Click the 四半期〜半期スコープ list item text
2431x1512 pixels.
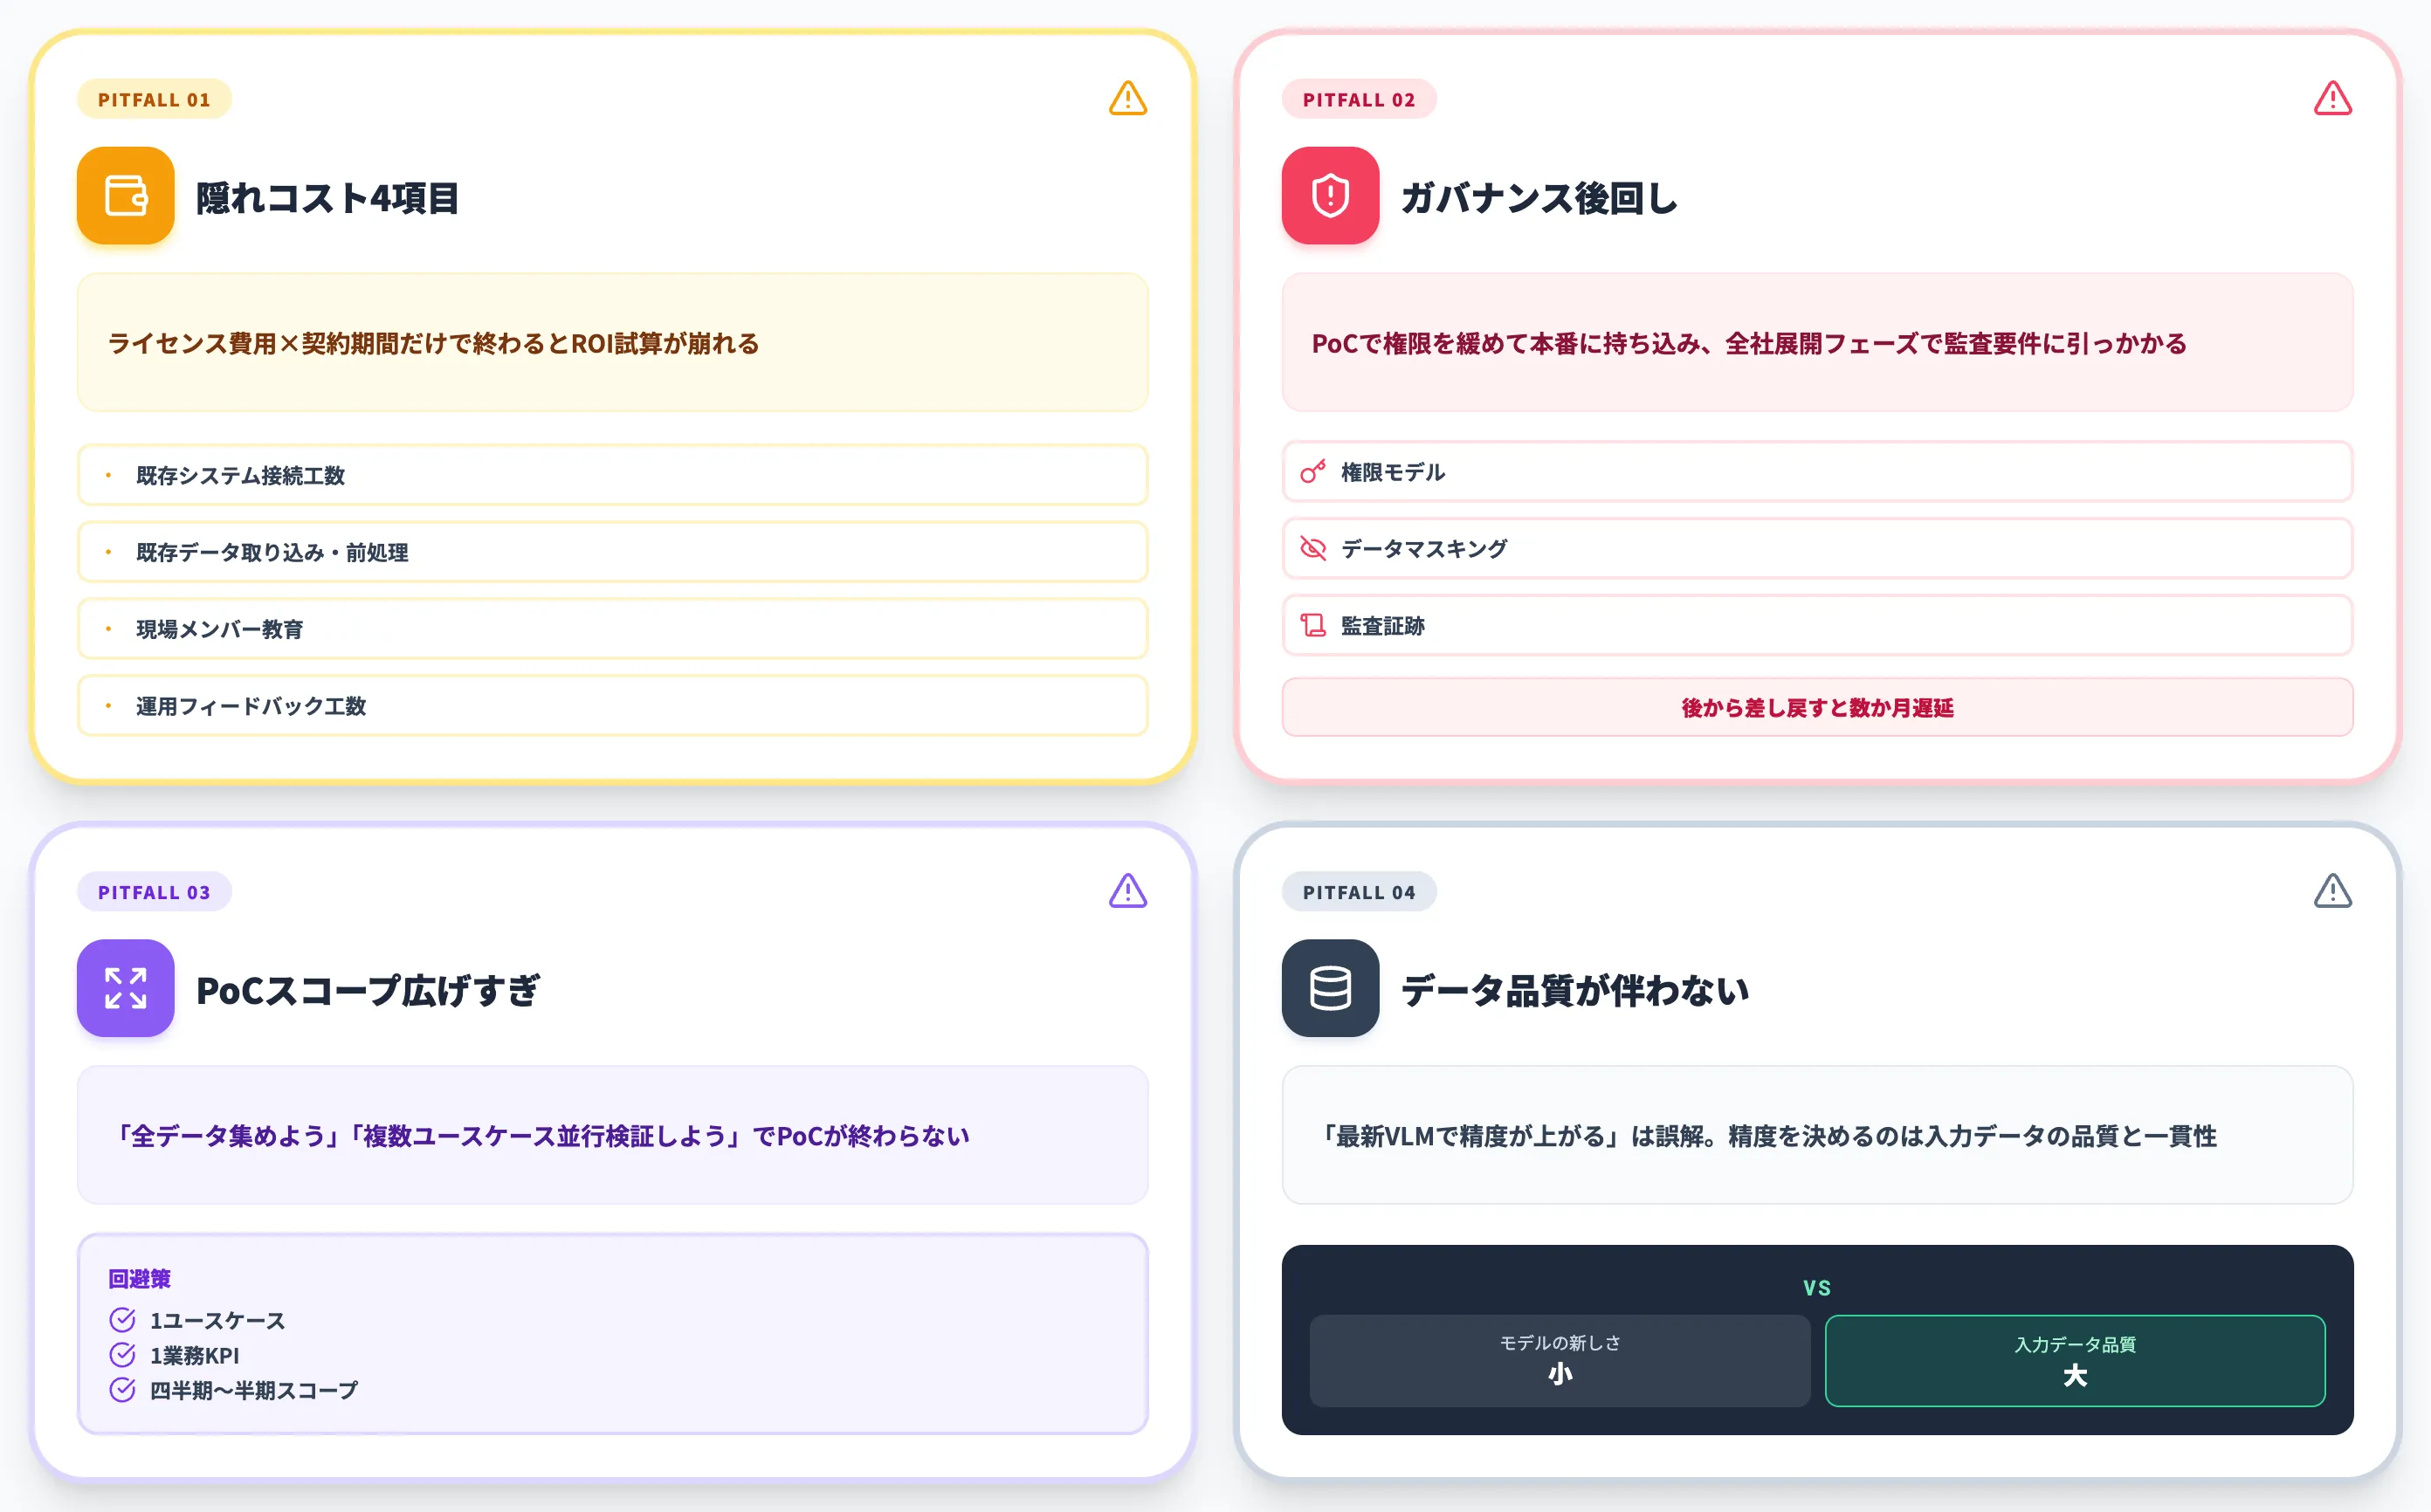tap(253, 1390)
